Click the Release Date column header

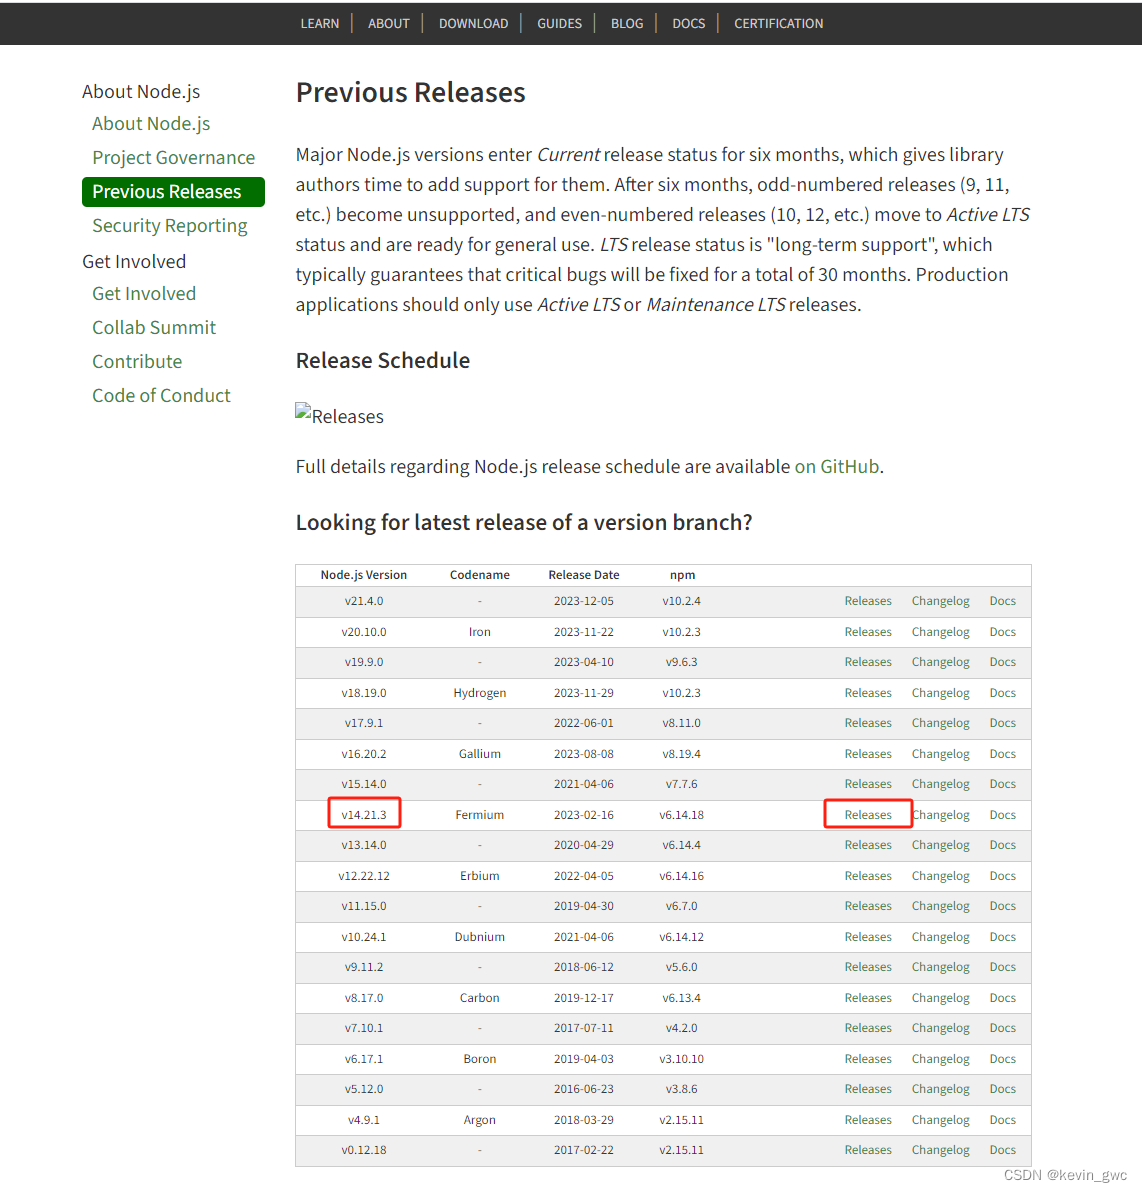click(x=583, y=575)
